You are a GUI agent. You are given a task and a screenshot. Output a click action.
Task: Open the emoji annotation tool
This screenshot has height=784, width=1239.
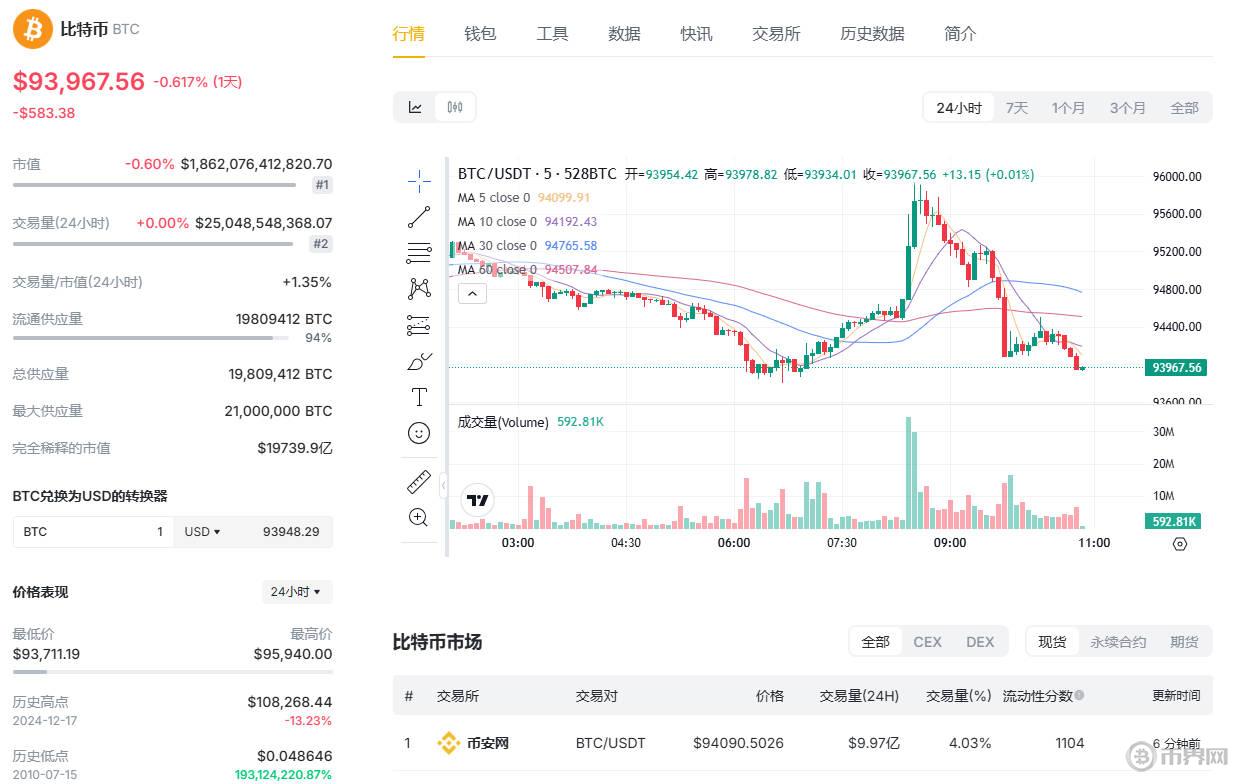pos(418,433)
